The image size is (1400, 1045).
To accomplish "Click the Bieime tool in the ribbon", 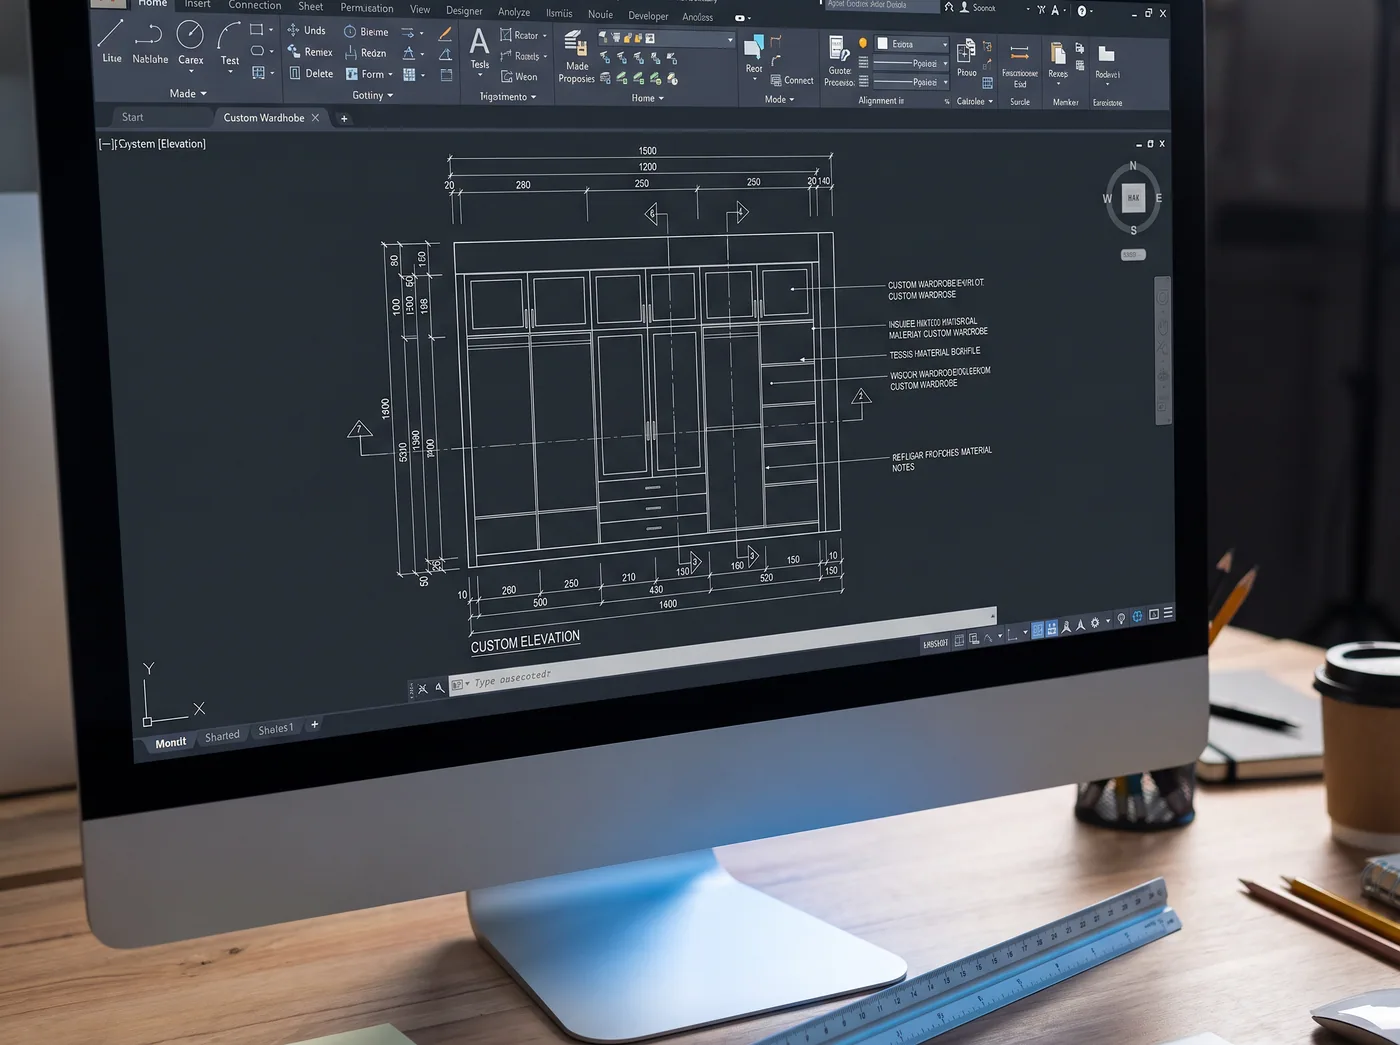I will click(x=366, y=32).
